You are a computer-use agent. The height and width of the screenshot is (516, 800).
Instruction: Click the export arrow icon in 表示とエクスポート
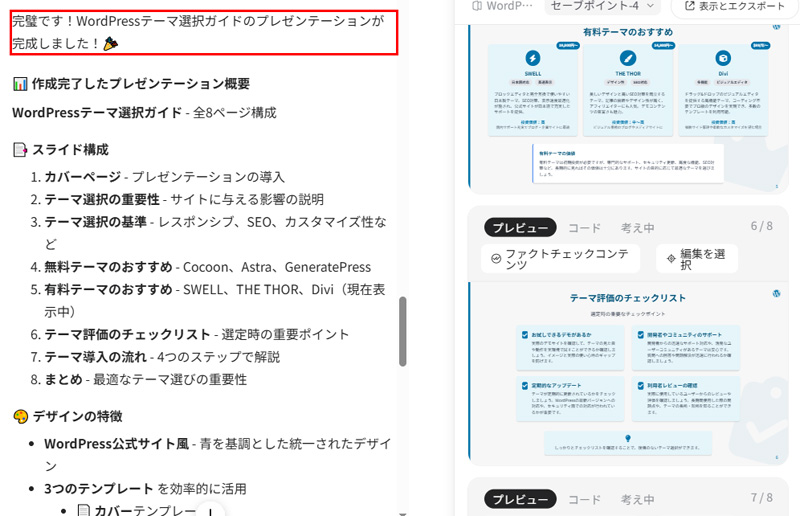689,6
